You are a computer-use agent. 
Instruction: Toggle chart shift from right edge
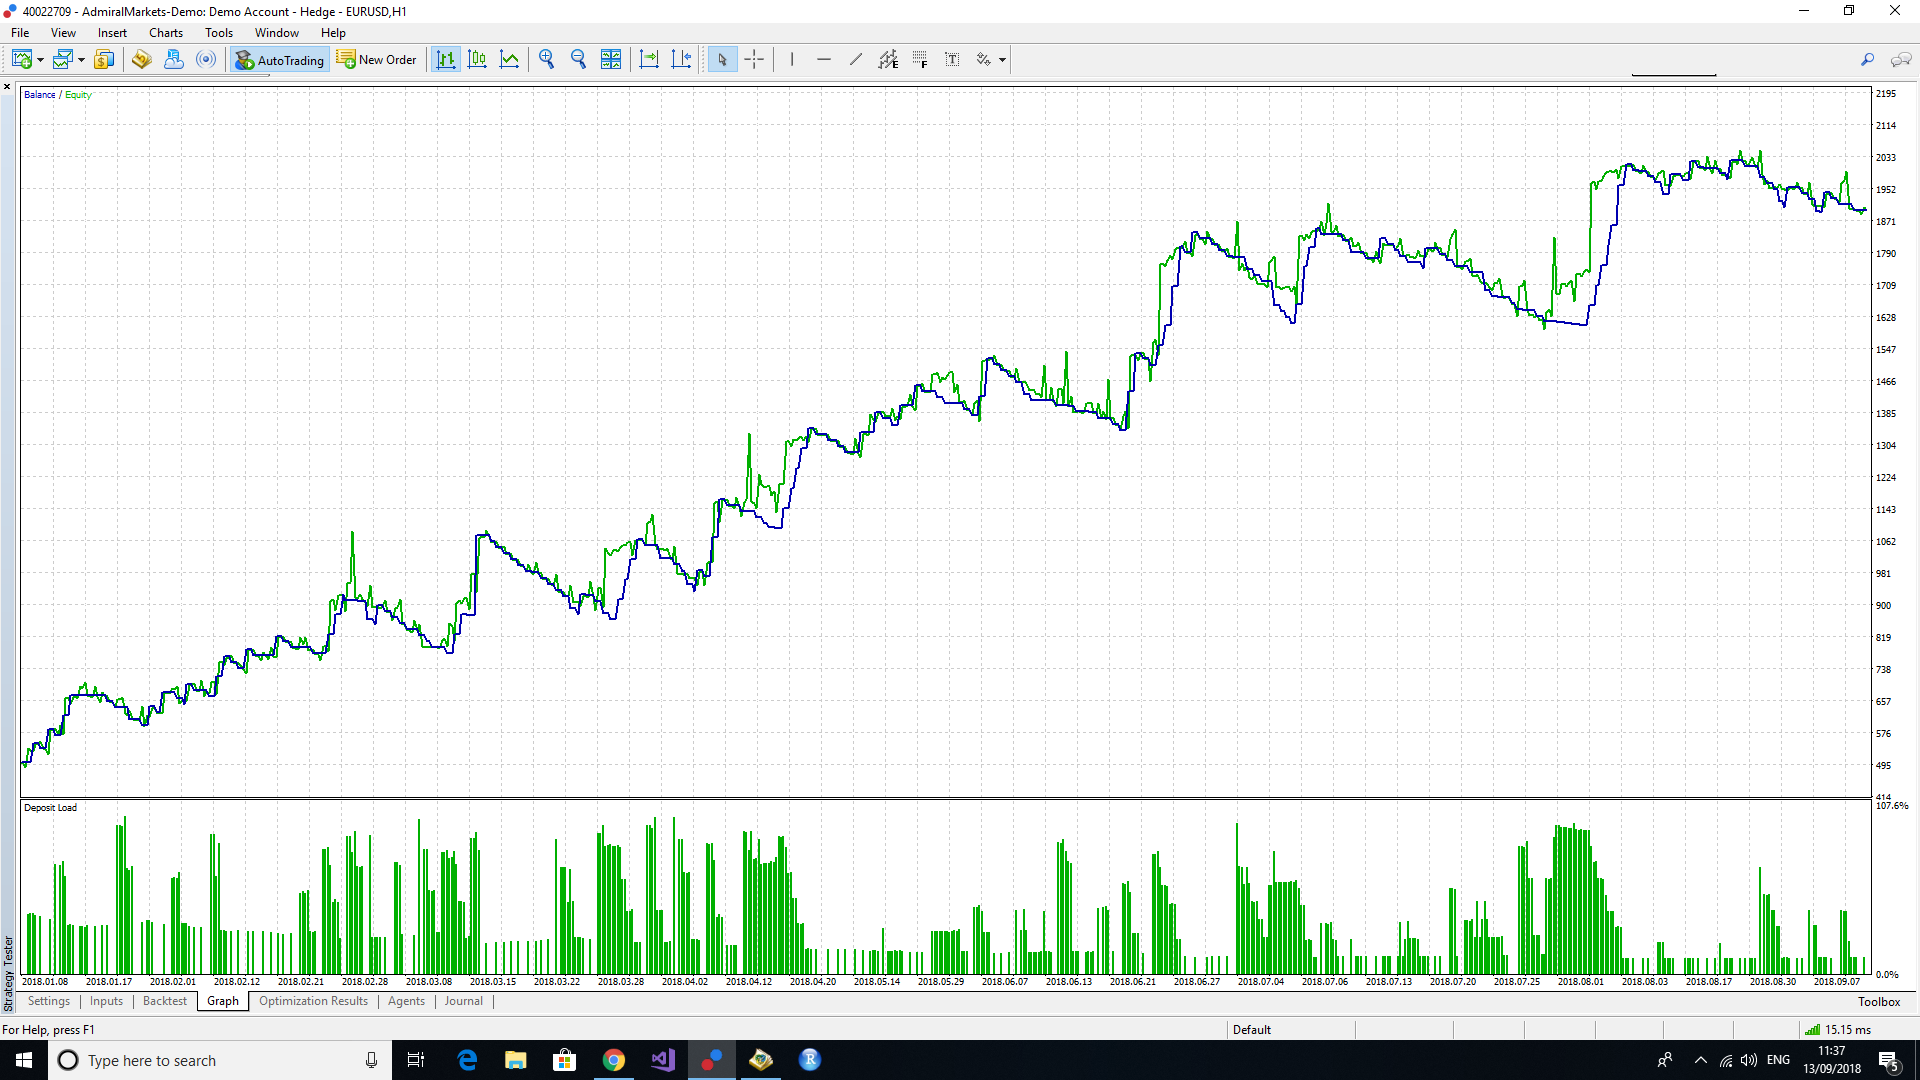681,59
